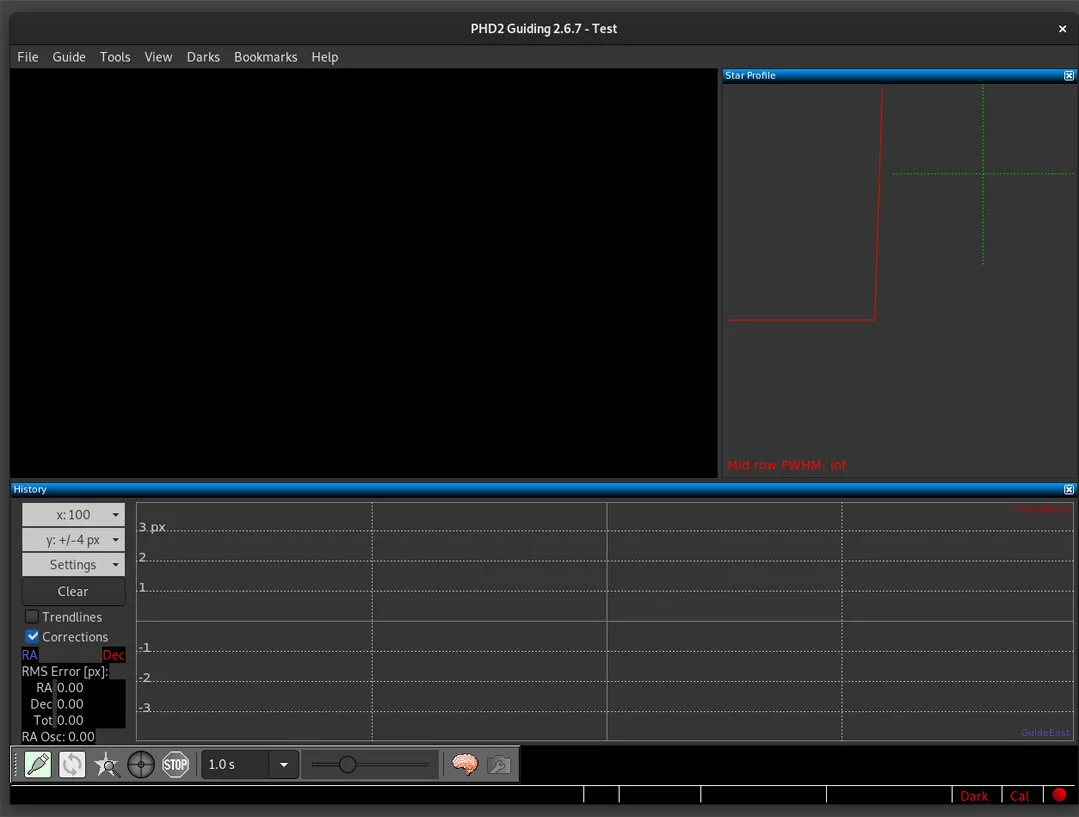Open the View menu
This screenshot has width=1079, height=817.
[x=158, y=57]
